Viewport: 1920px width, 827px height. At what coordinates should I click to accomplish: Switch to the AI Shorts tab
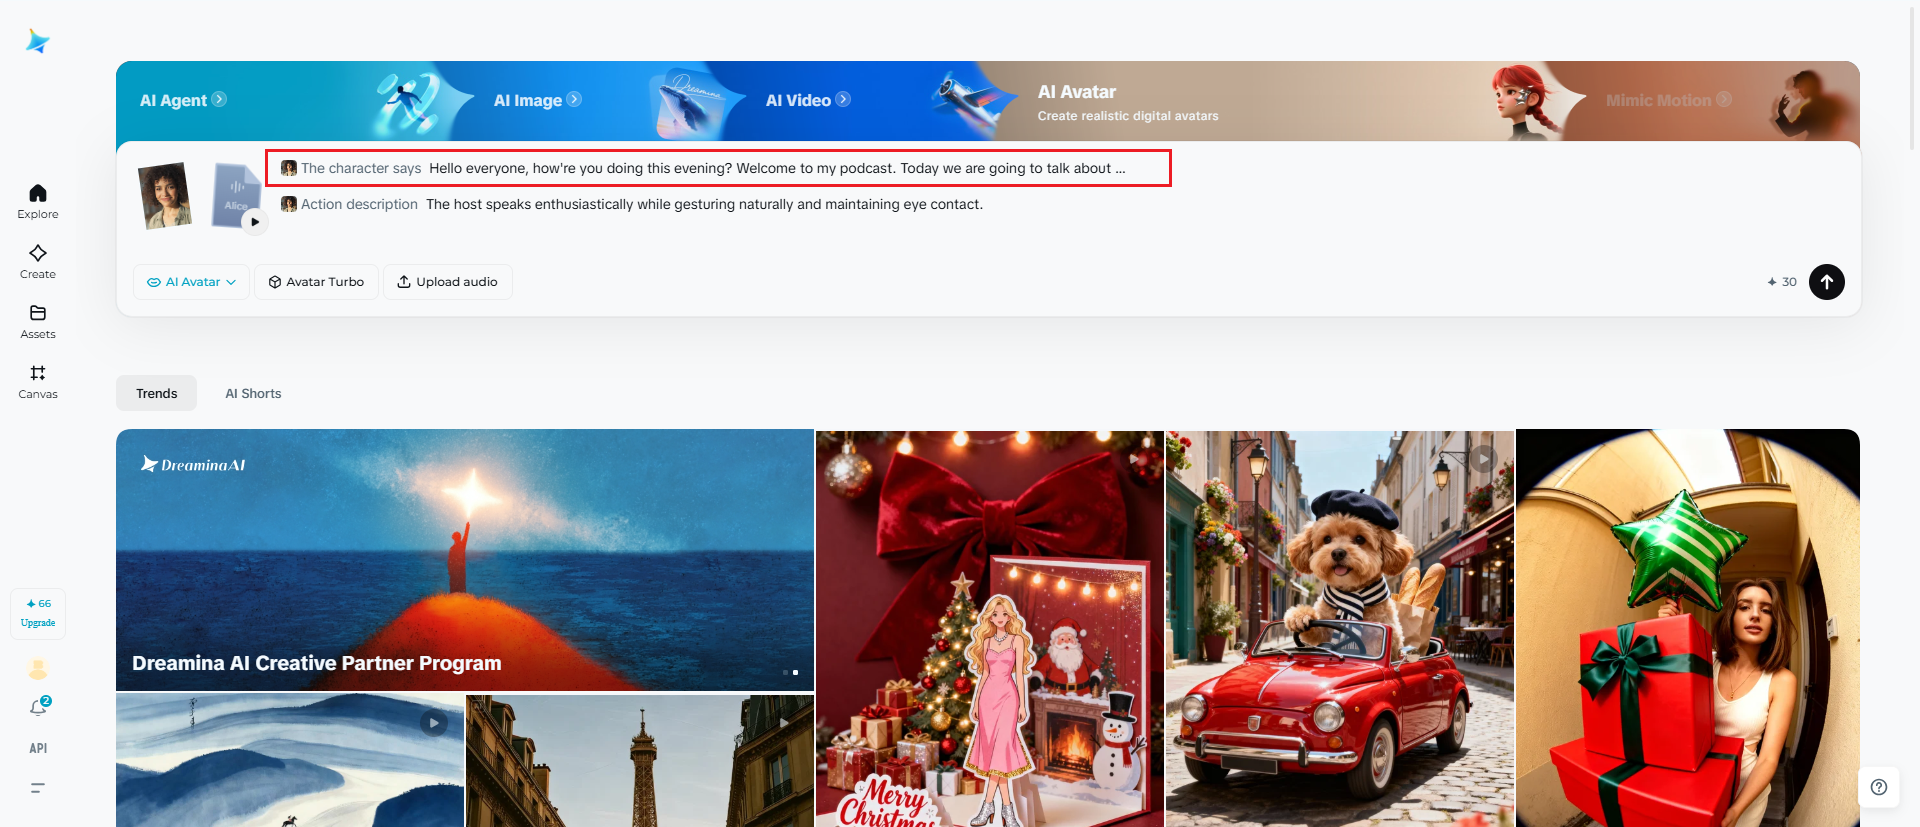[253, 393]
